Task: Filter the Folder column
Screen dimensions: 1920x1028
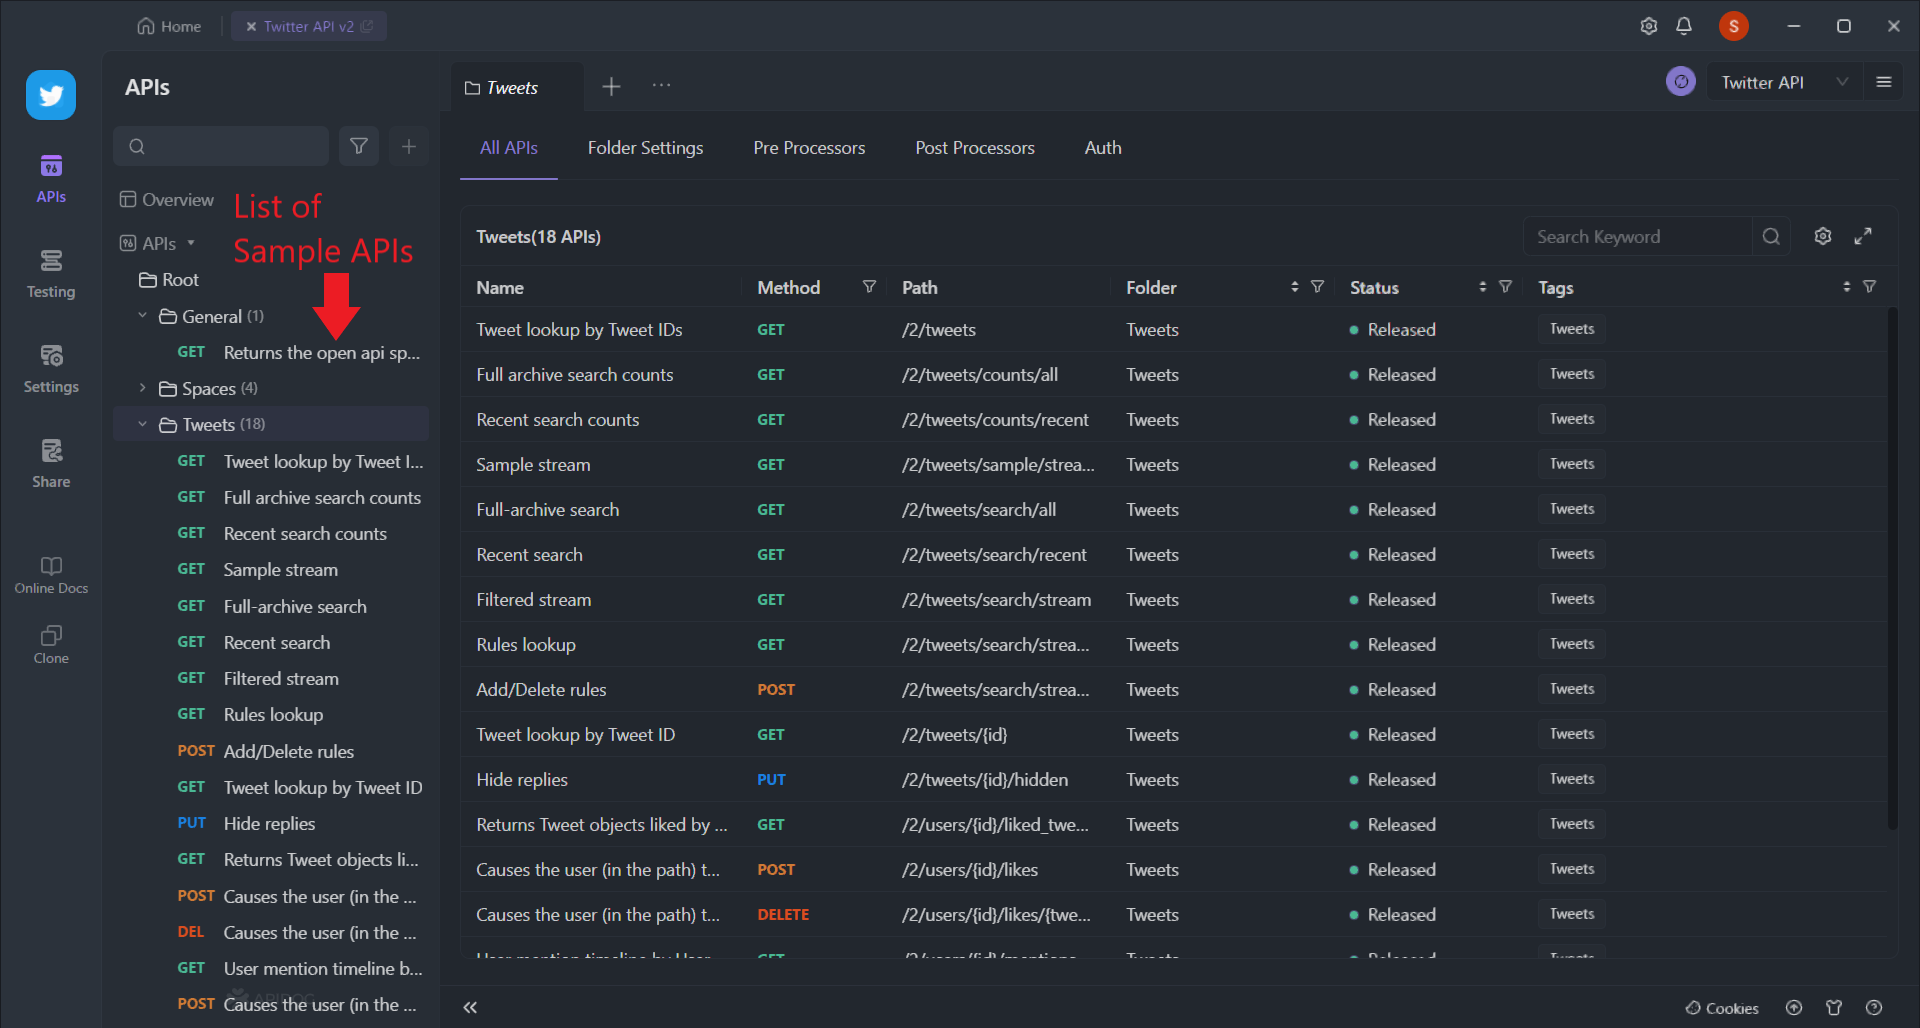Action: point(1317,287)
